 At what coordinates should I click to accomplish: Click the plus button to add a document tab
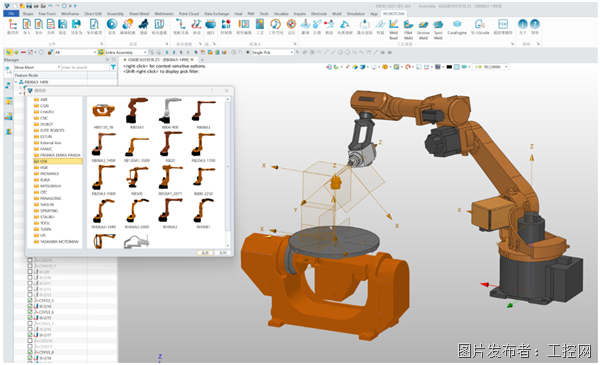pos(202,60)
